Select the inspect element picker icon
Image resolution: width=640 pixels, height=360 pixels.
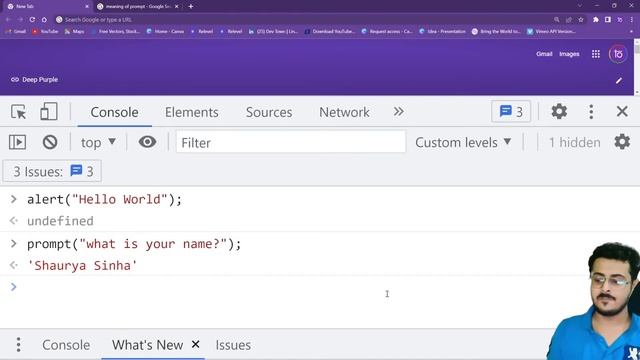coord(18,112)
